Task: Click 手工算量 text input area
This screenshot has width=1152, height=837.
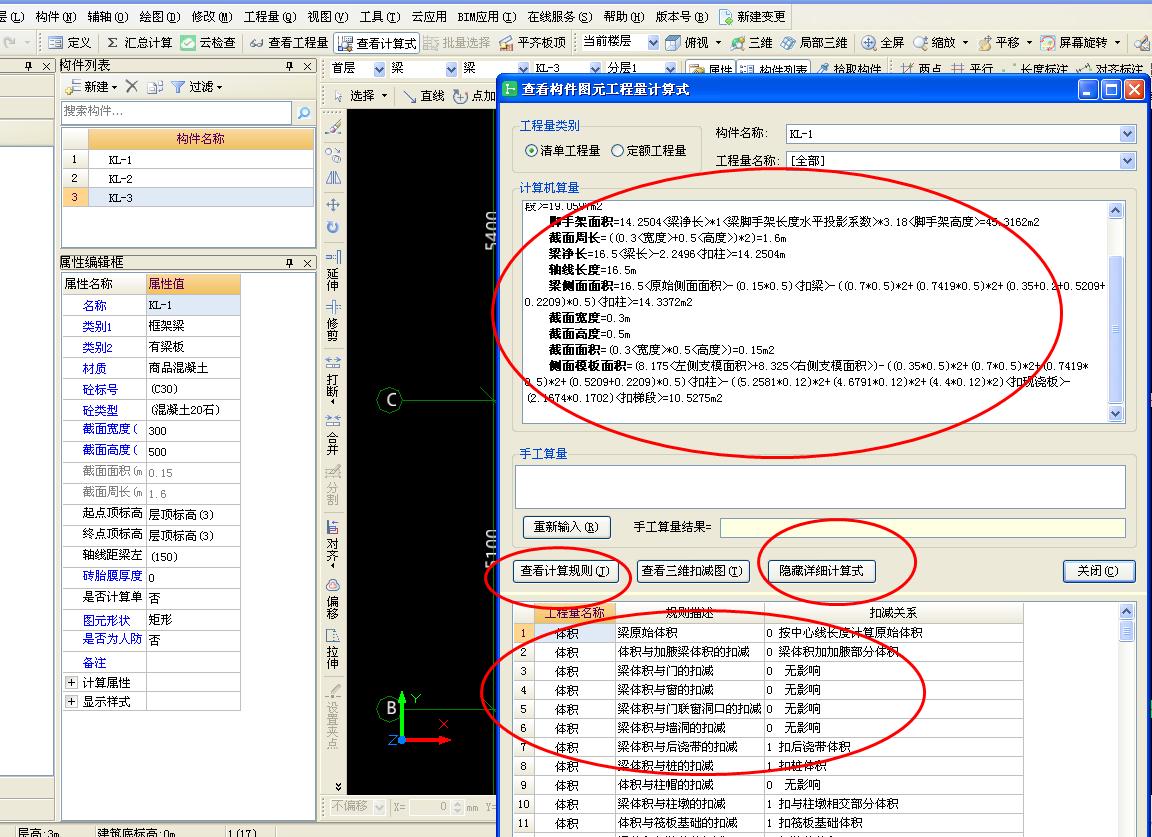Action: point(820,486)
